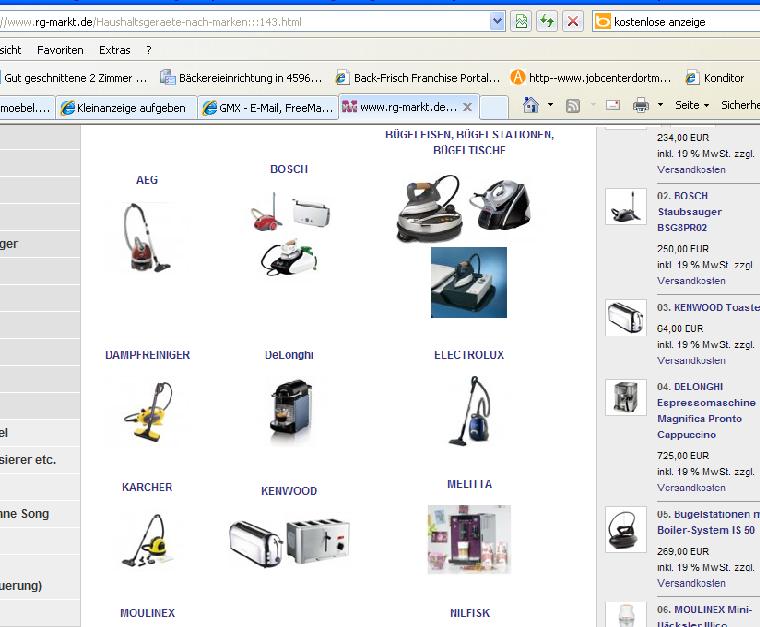The height and width of the screenshot is (627, 760).
Task: Click the Refresh page icon
Action: coord(547,21)
